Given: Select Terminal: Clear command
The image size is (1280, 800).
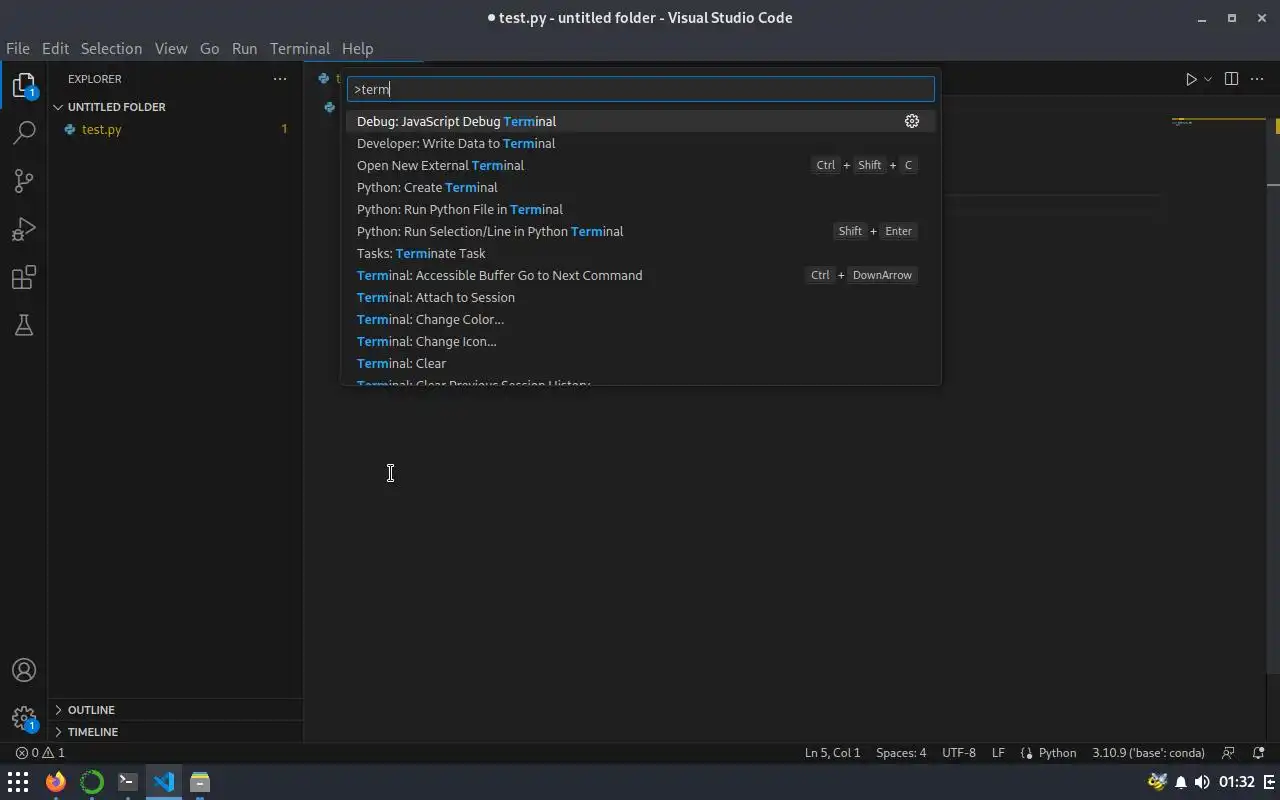Looking at the screenshot, I should (640, 363).
